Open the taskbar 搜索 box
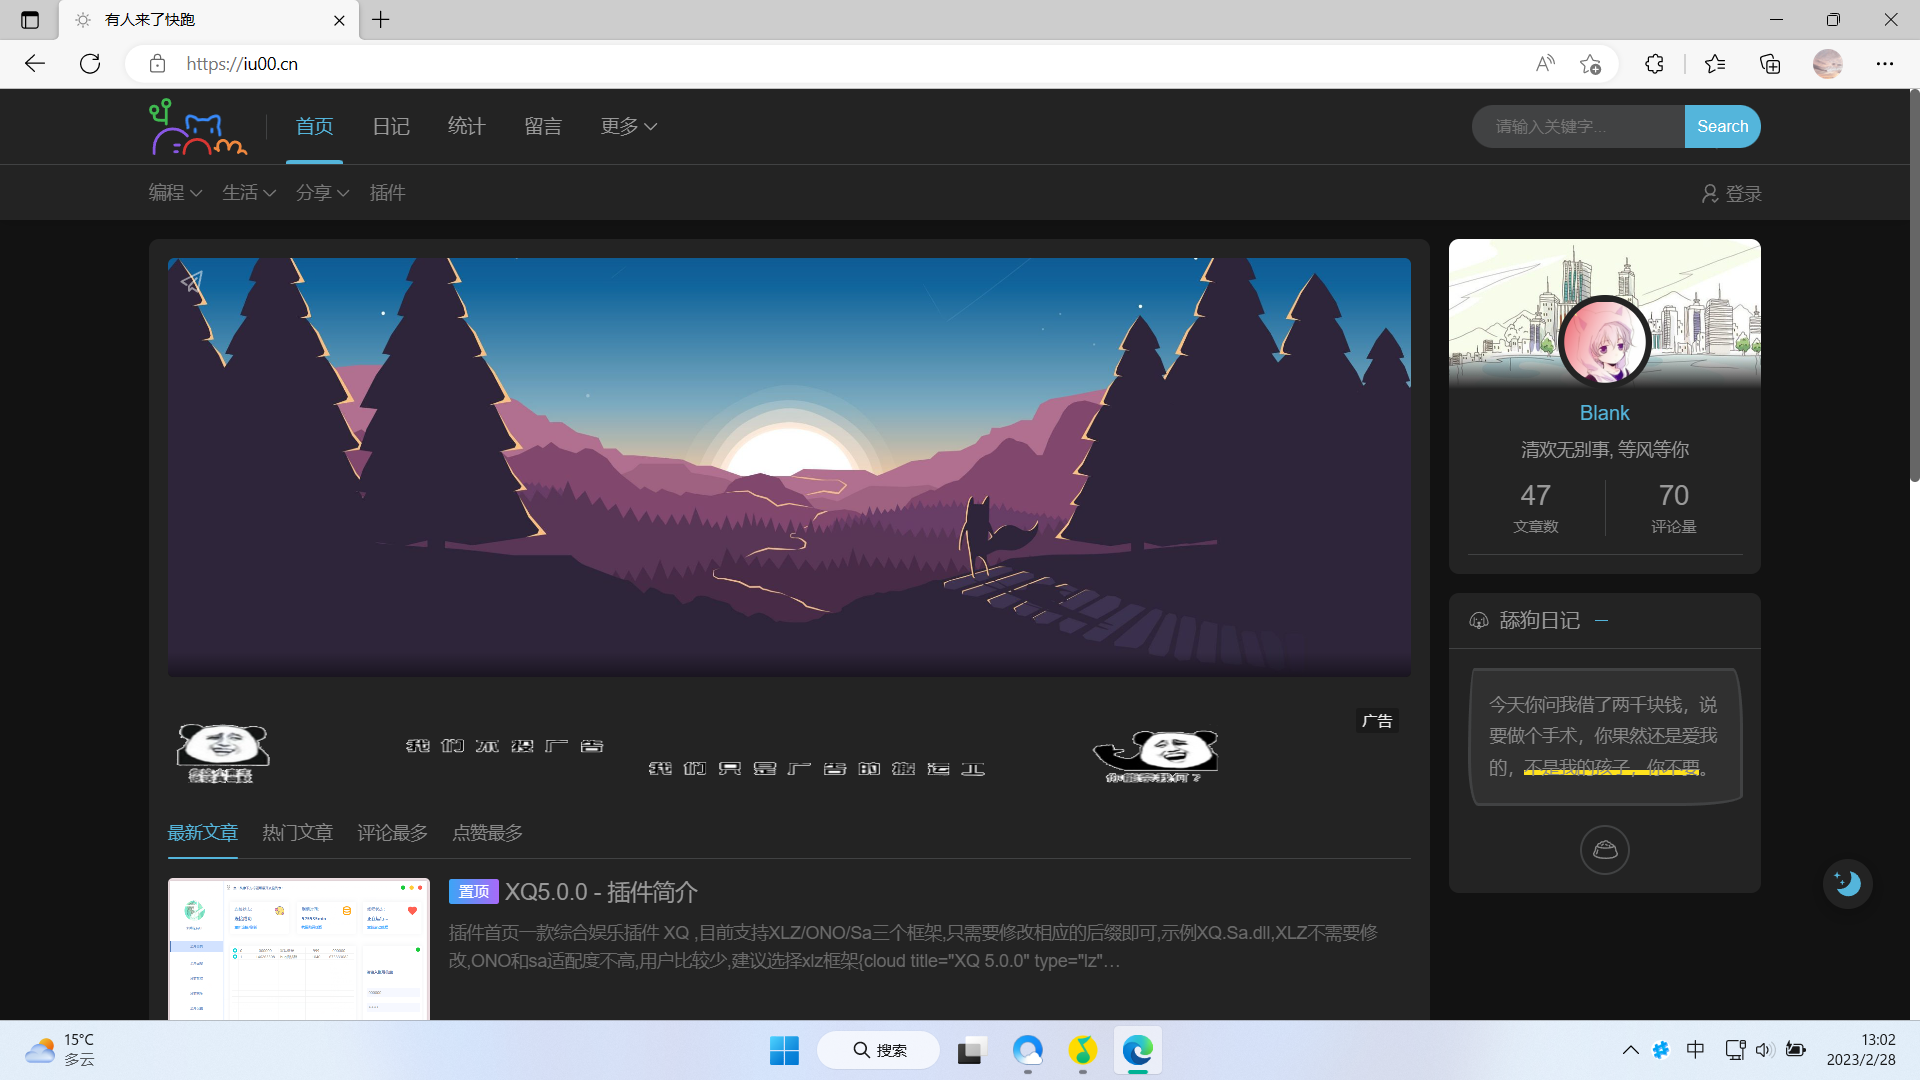1920x1080 pixels. click(x=879, y=1051)
